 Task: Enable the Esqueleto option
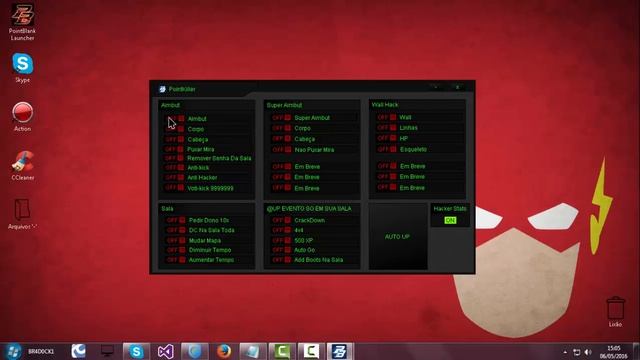pos(387,149)
